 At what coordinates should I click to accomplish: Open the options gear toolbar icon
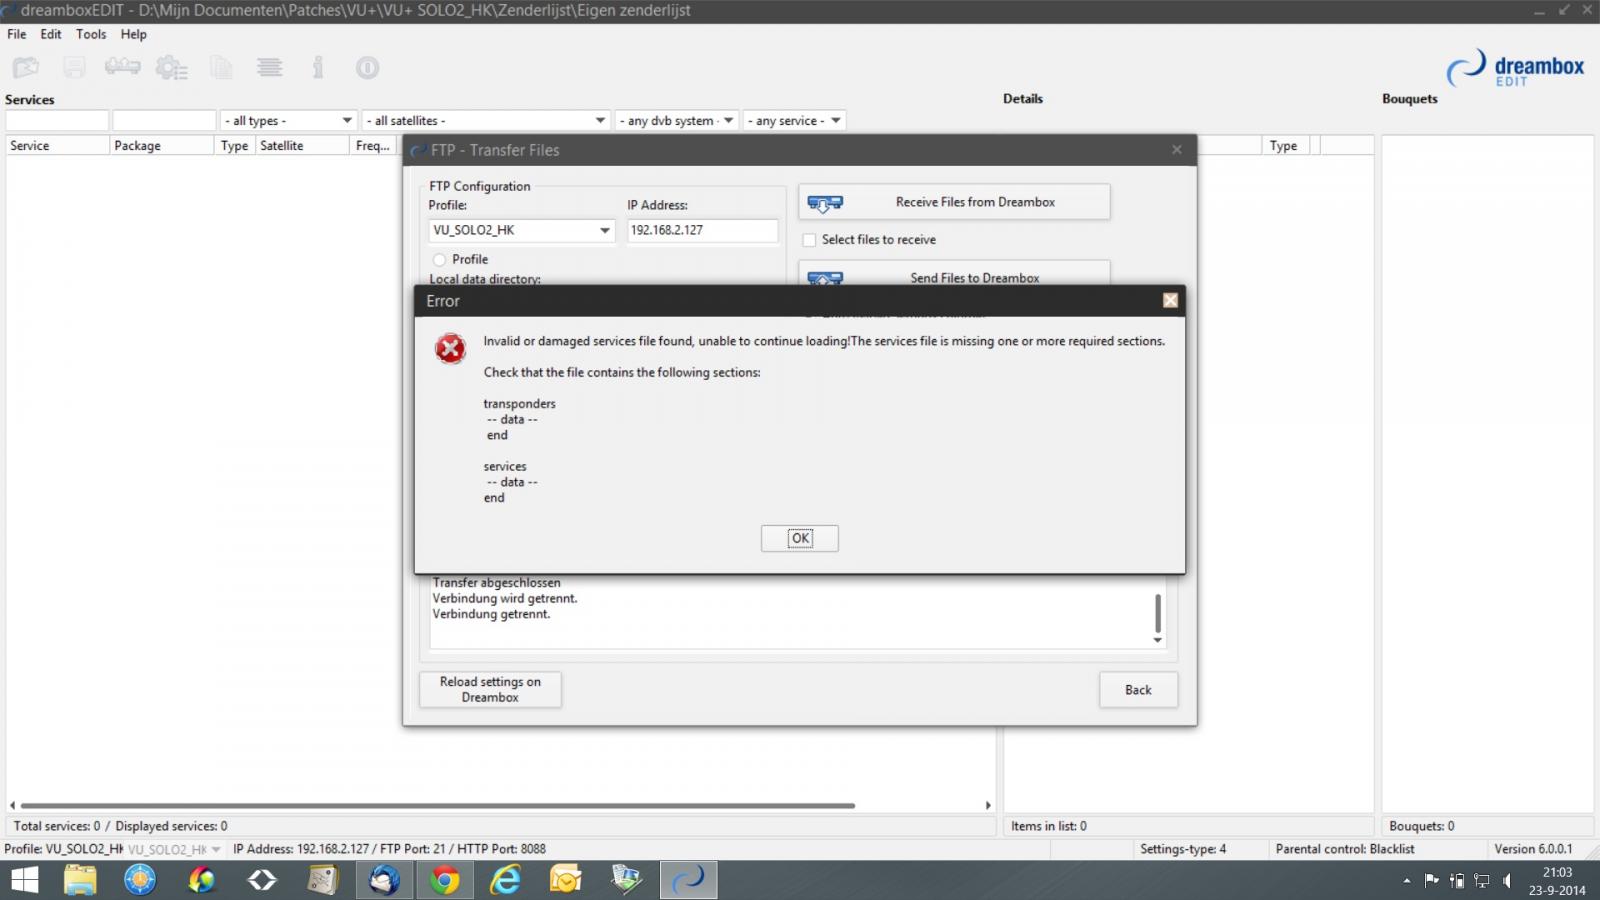click(171, 68)
